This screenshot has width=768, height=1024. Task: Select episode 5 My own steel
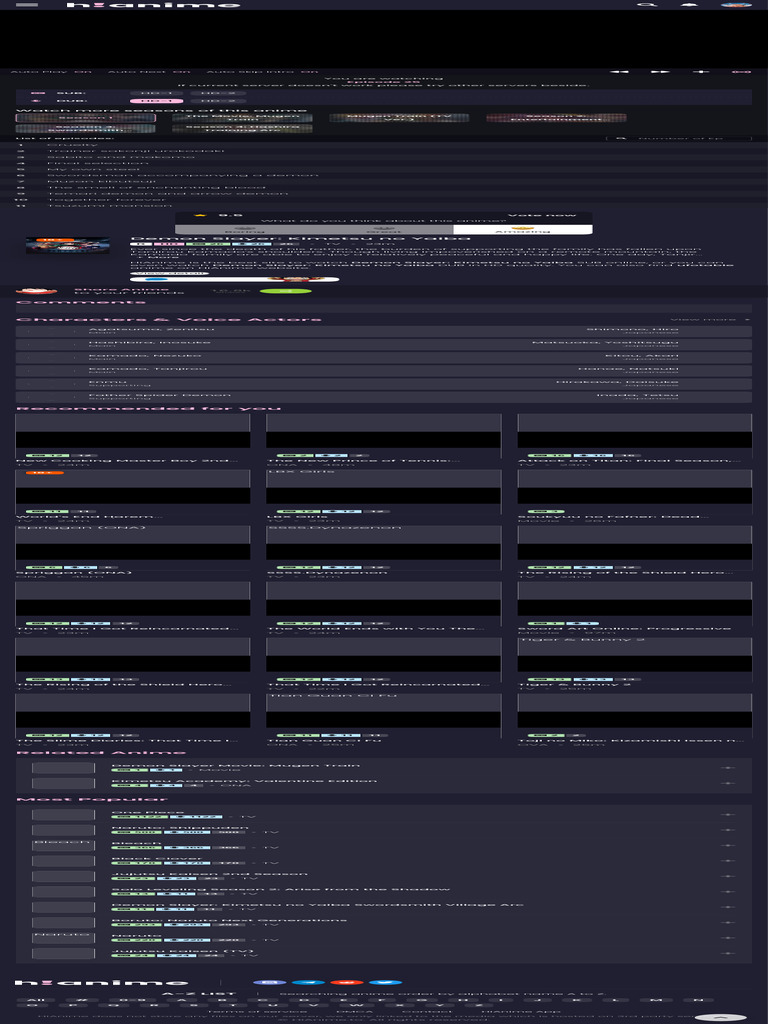pos(384,168)
